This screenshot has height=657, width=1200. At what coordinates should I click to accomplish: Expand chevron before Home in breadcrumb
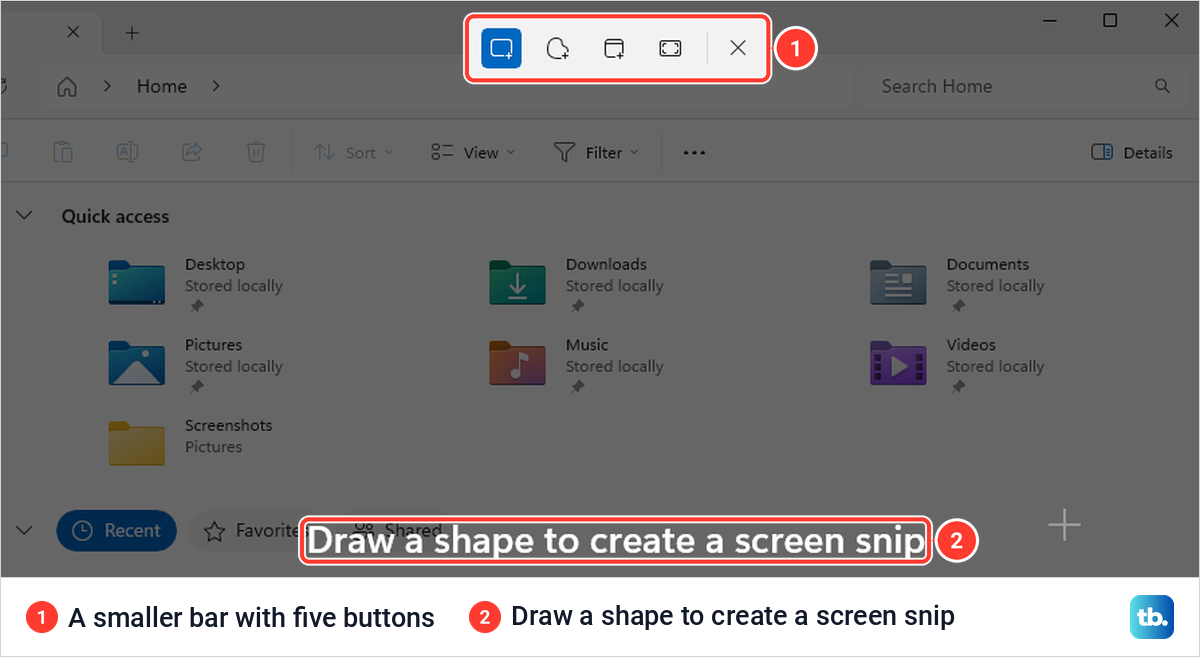[x=107, y=86]
